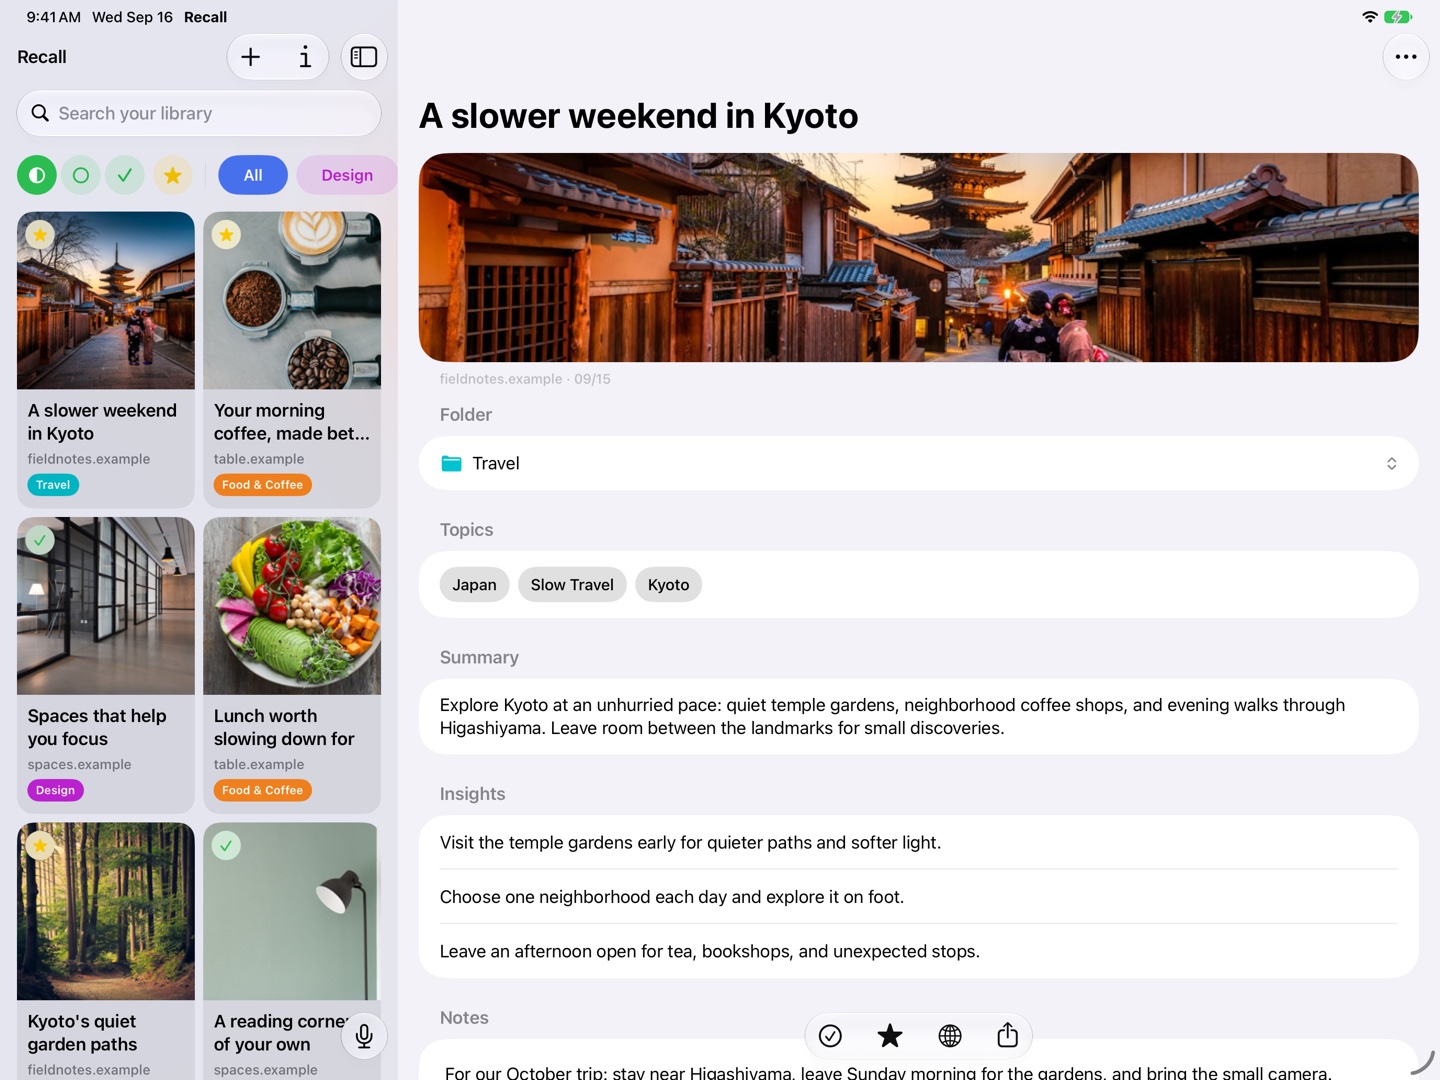
Task: Toggle the half-circle in-progress filter
Action: [x=37, y=175]
